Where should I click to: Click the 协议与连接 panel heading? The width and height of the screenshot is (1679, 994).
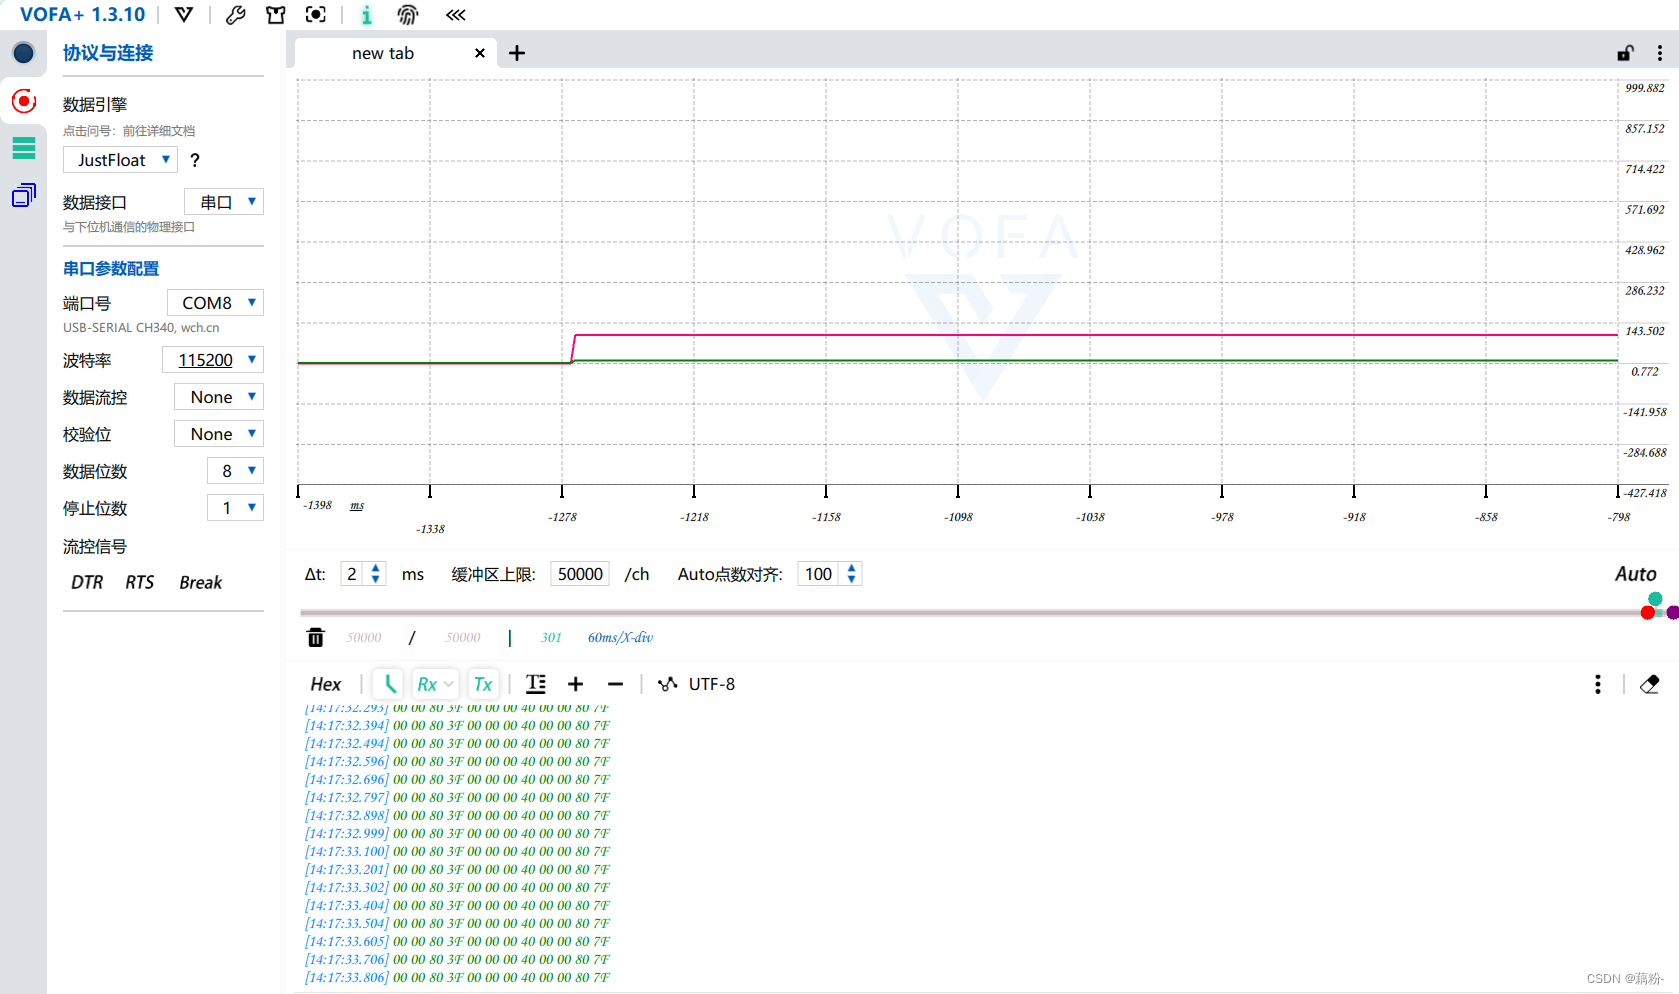[108, 53]
